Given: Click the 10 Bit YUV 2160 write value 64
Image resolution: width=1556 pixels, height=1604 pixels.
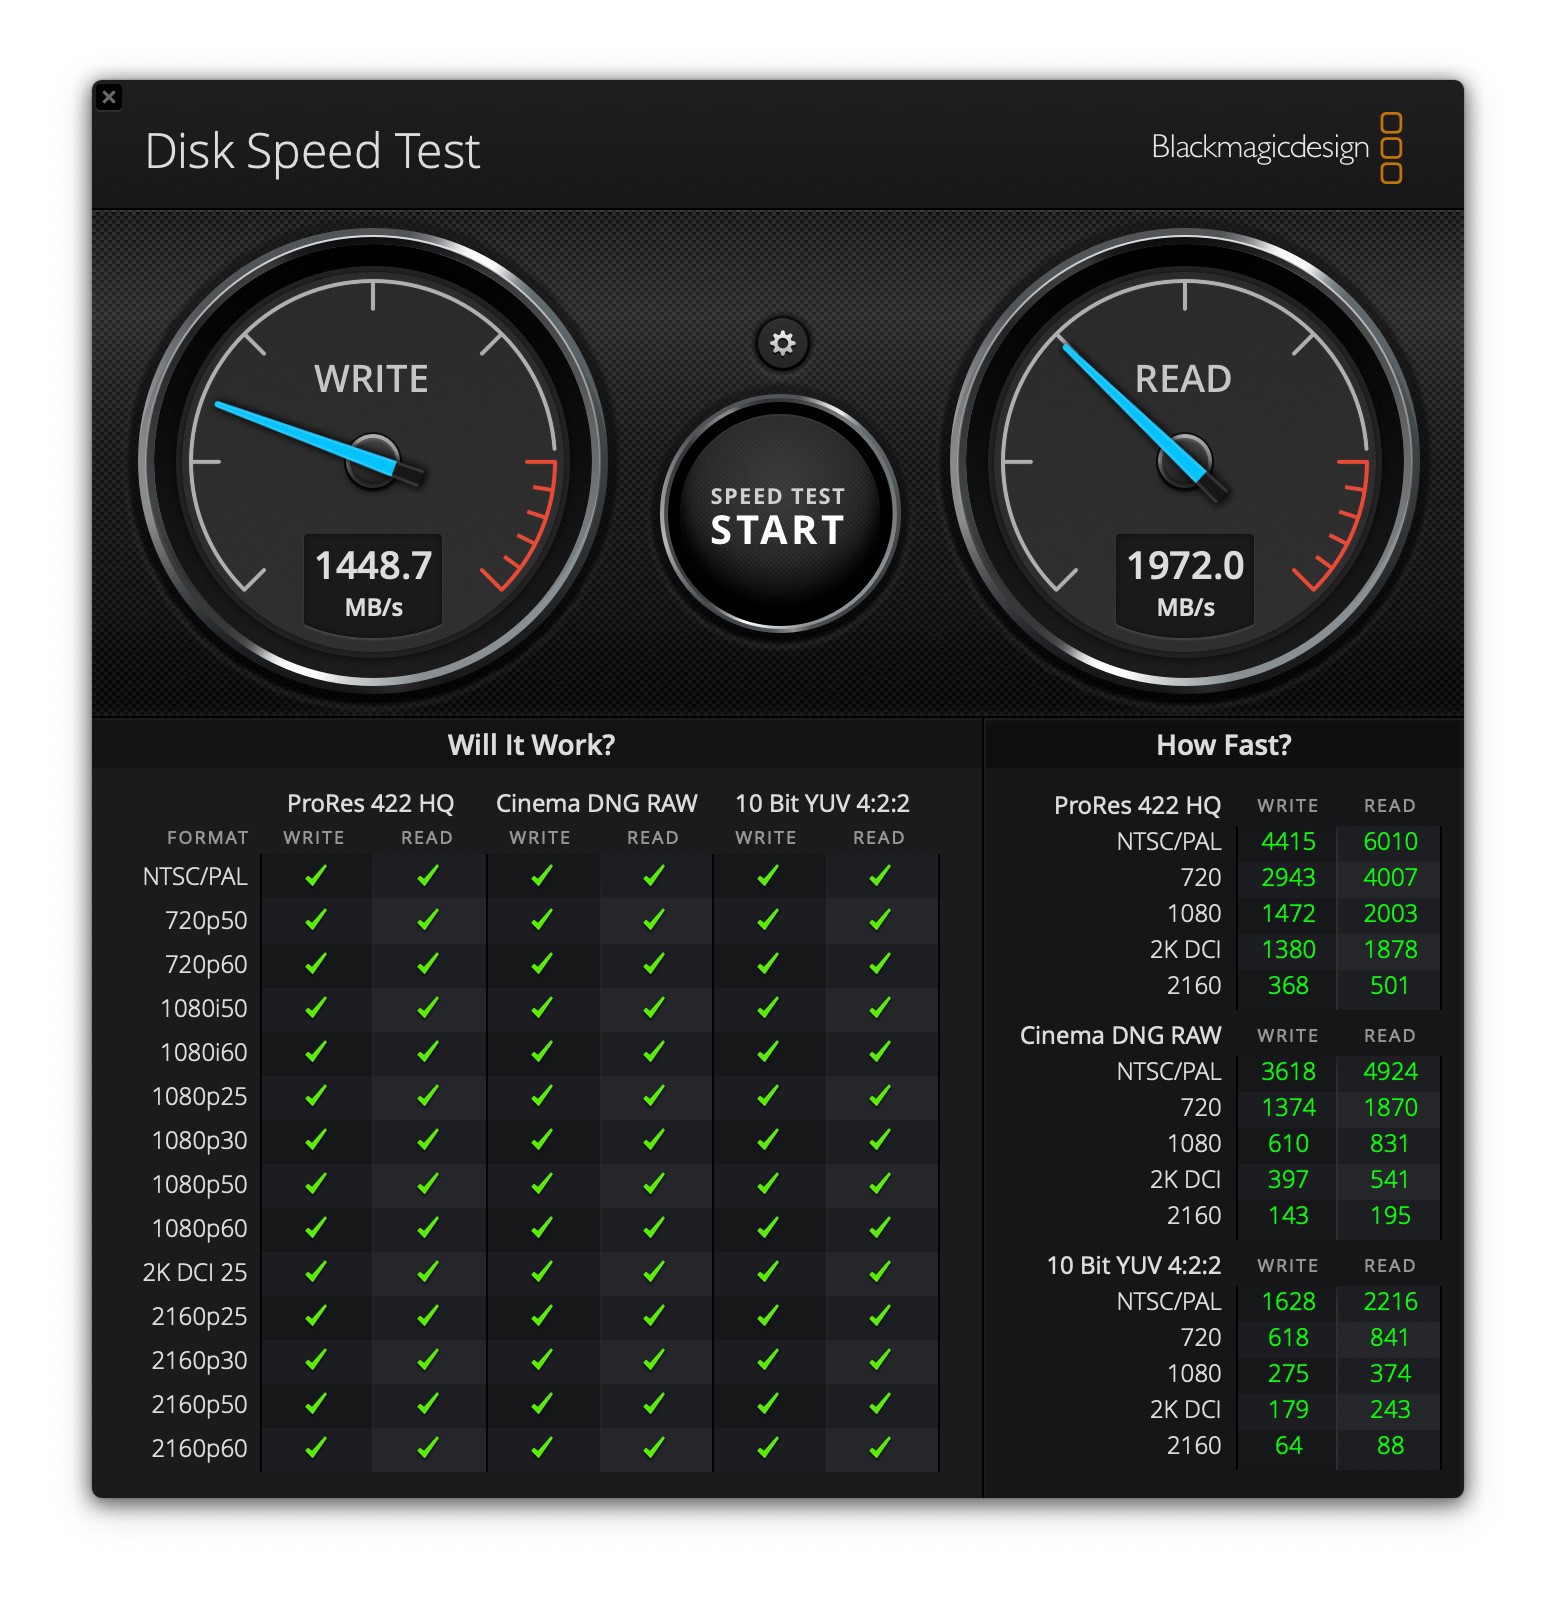Looking at the screenshot, I should click(x=1288, y=1445).
